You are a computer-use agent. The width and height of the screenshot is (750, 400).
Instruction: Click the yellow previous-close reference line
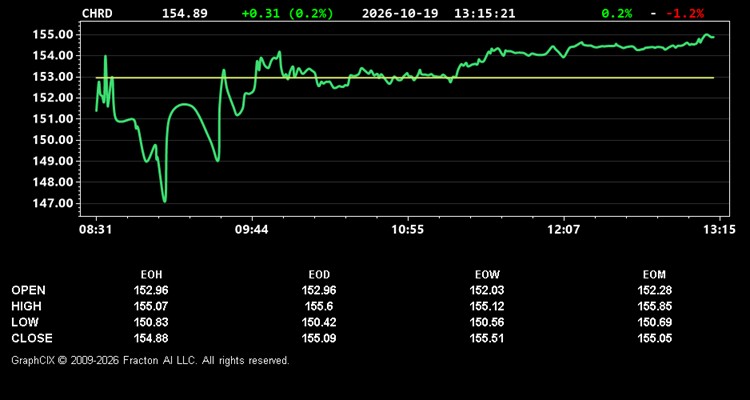pos(405,78)
